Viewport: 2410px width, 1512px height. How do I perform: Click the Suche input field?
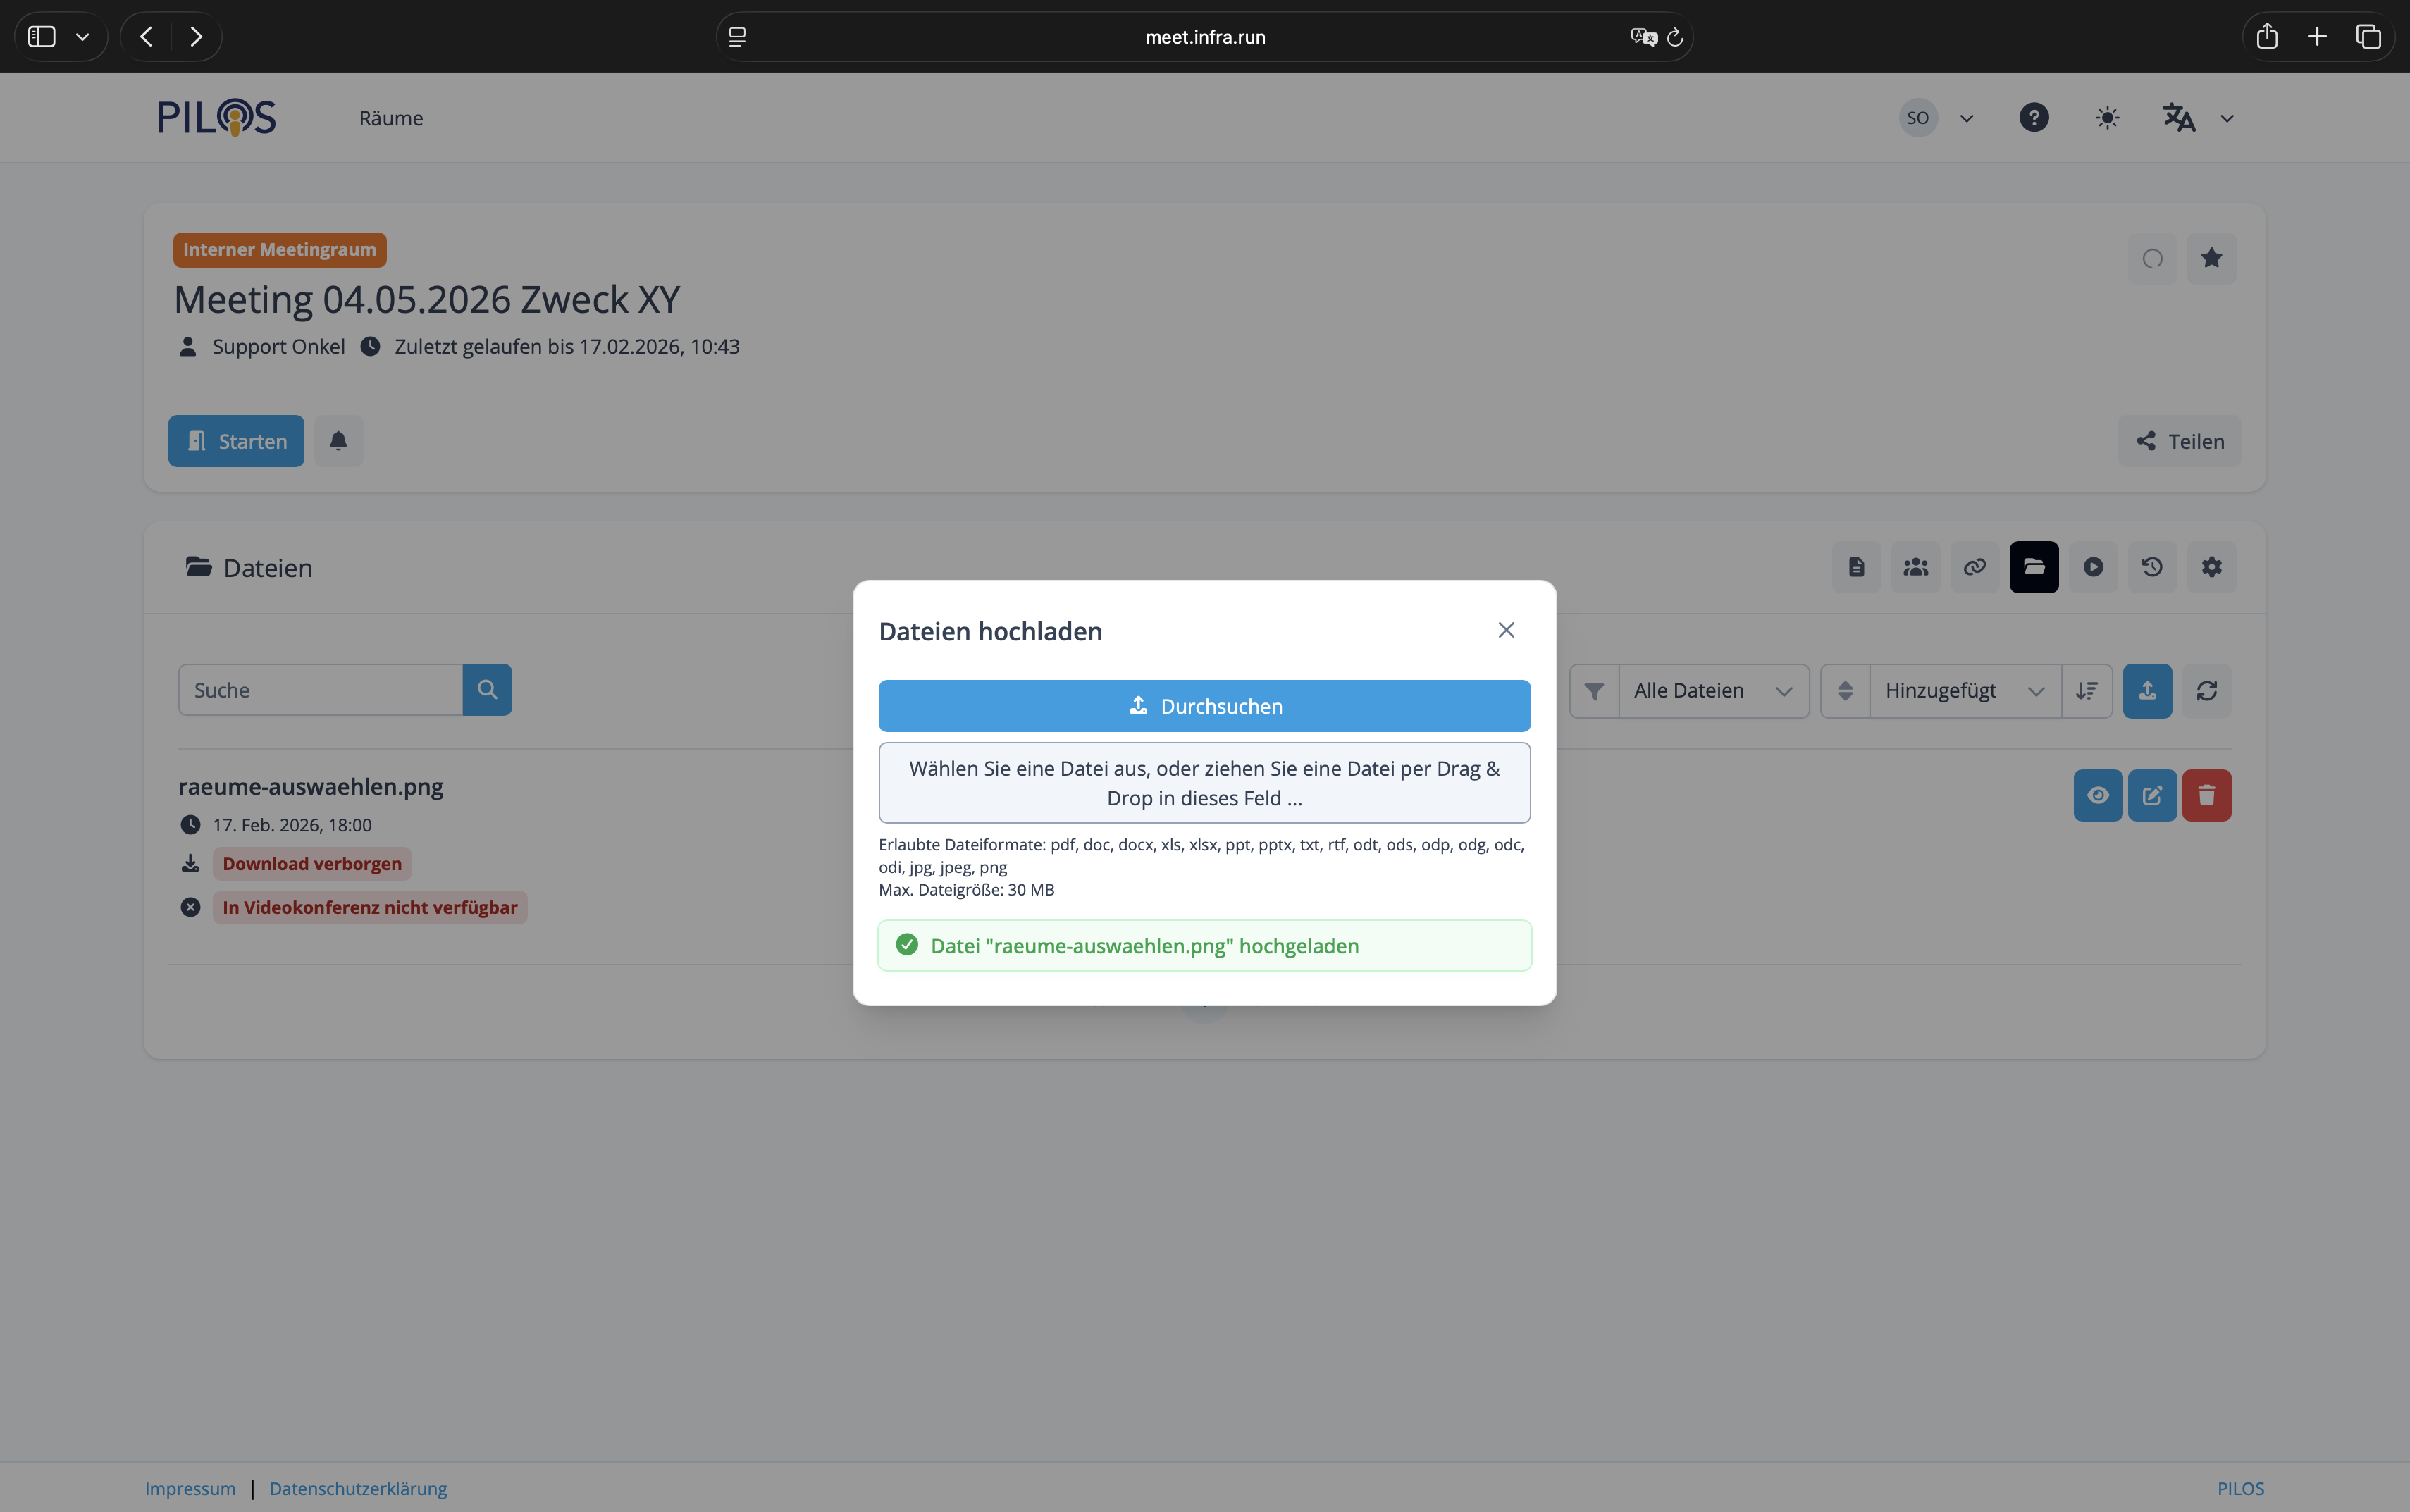click(x=320, y=690)
